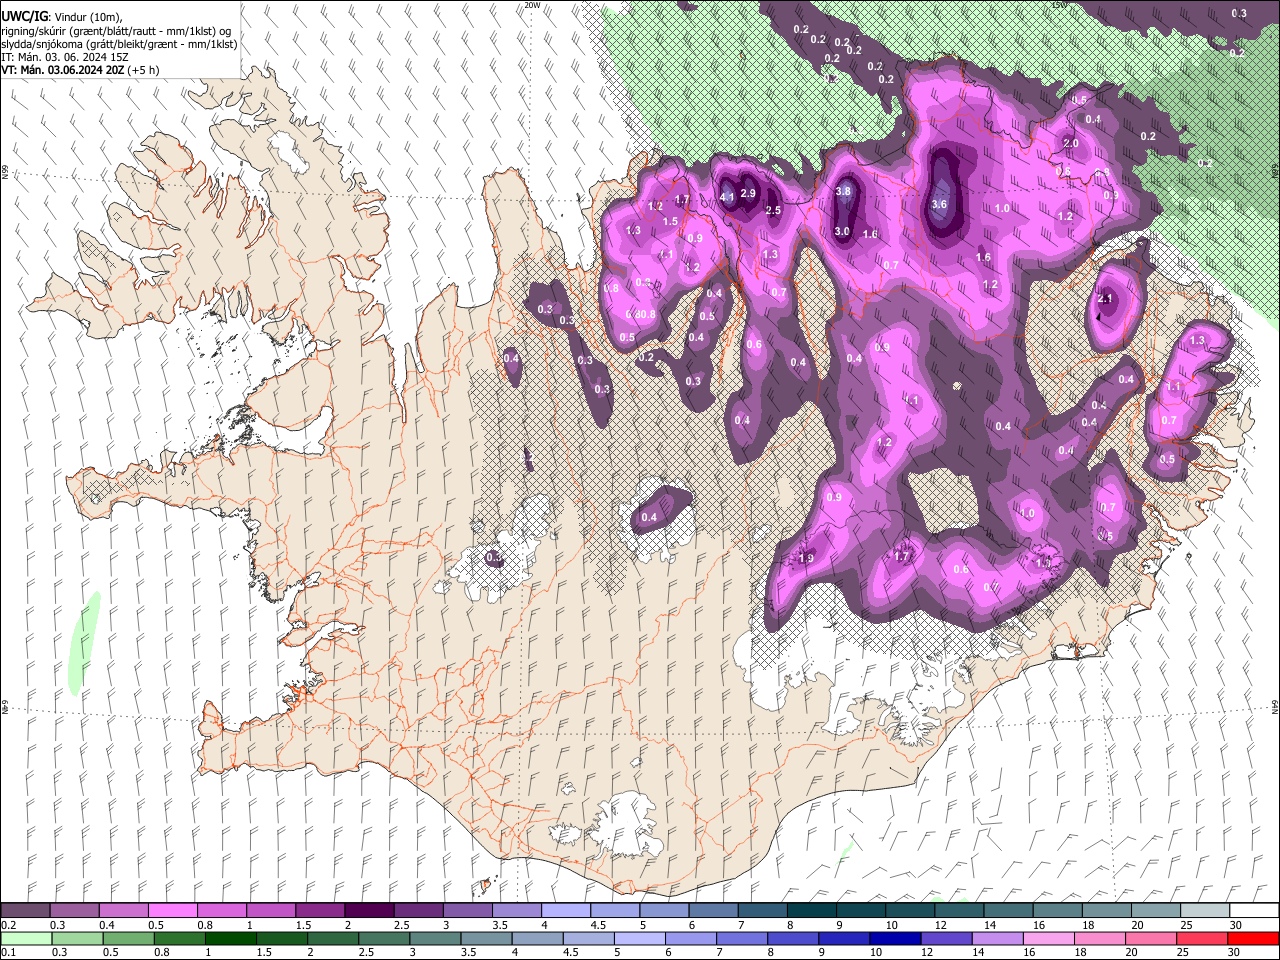
Task: Select the 'rigning/skúrir' description line
Action: (x=118, y=31)
